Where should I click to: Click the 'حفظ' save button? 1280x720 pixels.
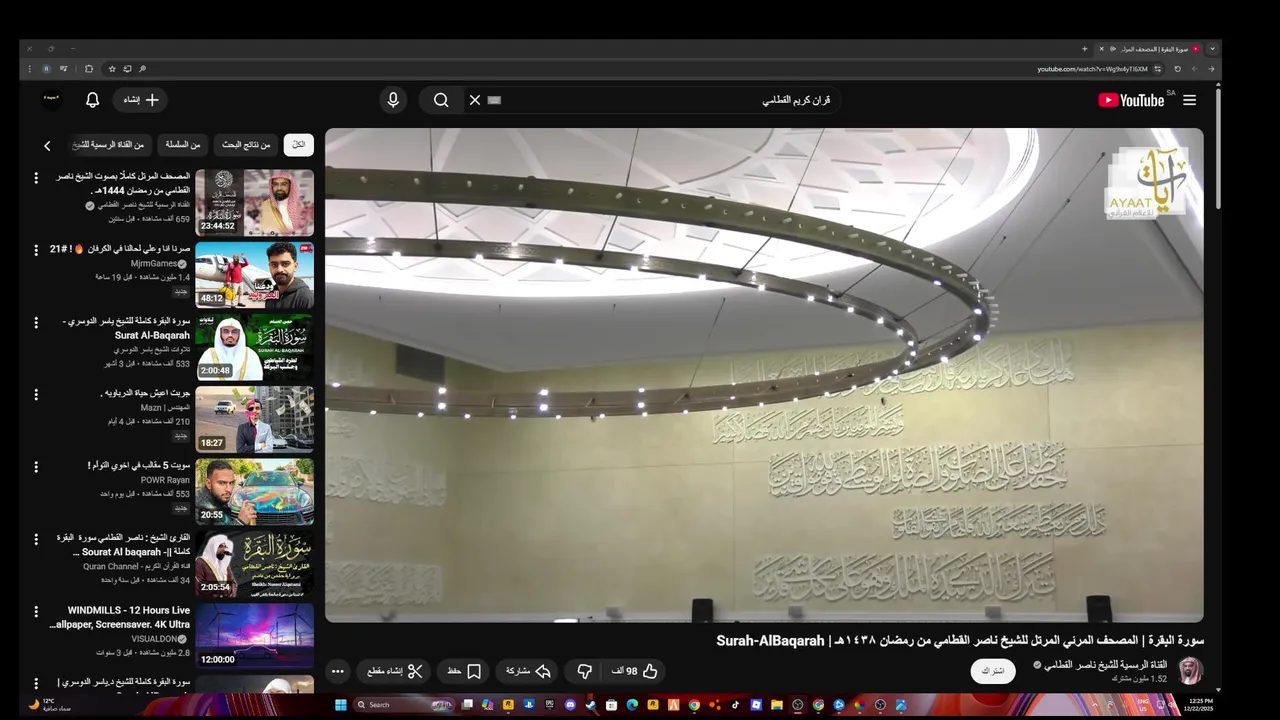[464, 671]
